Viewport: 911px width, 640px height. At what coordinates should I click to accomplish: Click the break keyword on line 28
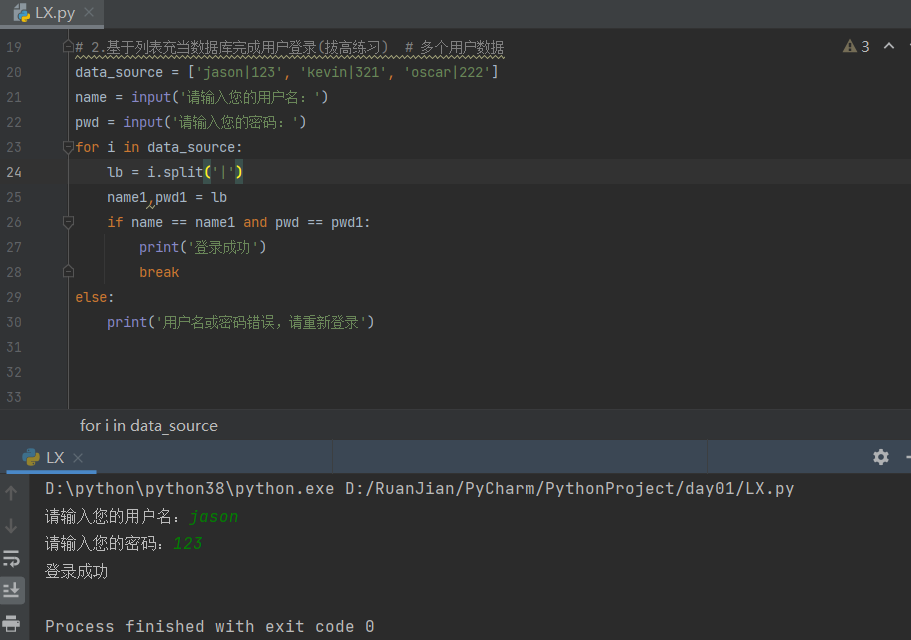(159, 272)
